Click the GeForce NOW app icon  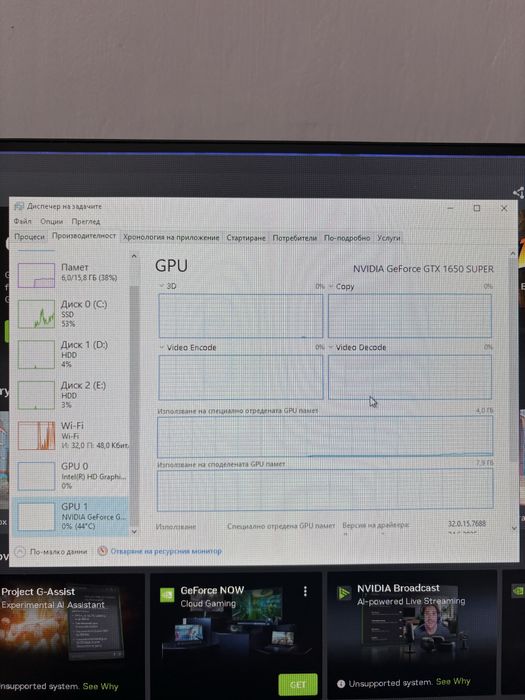pos(167,595)
